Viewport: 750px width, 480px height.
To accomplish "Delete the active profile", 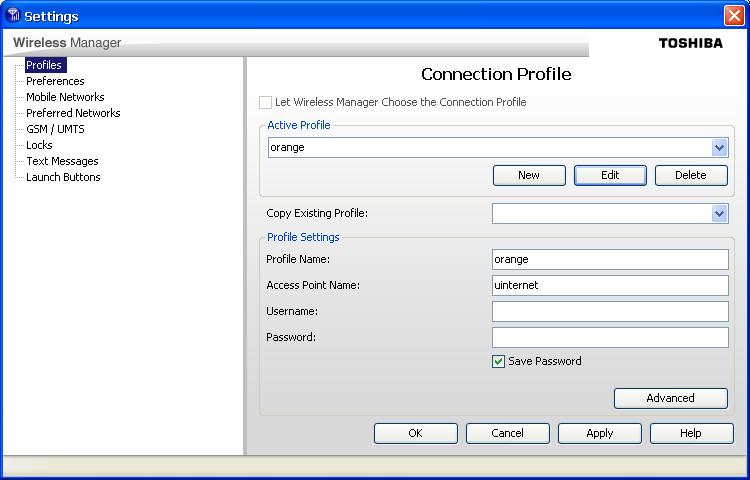I will (x=691, y=175).
